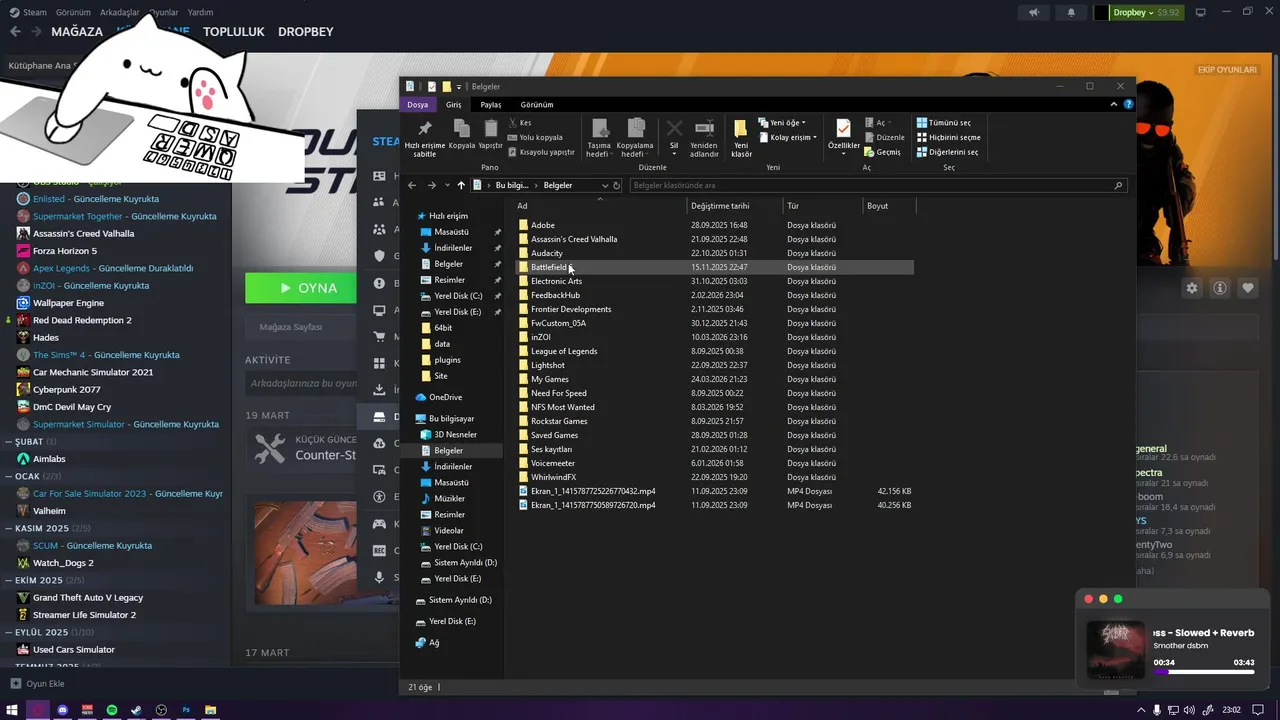Open Explorer help question mark icon
The image size is (1280, 720).
click(x=1128, y=104)
